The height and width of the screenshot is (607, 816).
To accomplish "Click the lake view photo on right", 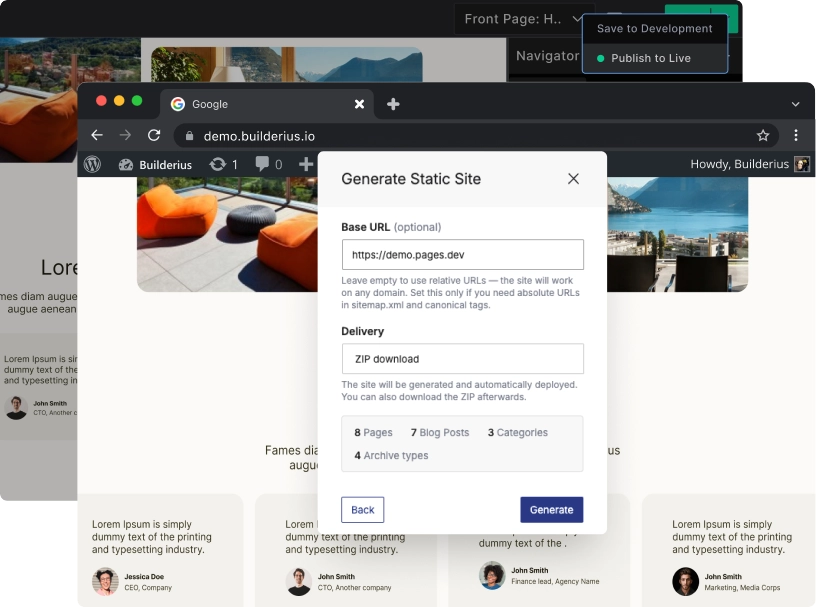I will (x=678, y=234).
